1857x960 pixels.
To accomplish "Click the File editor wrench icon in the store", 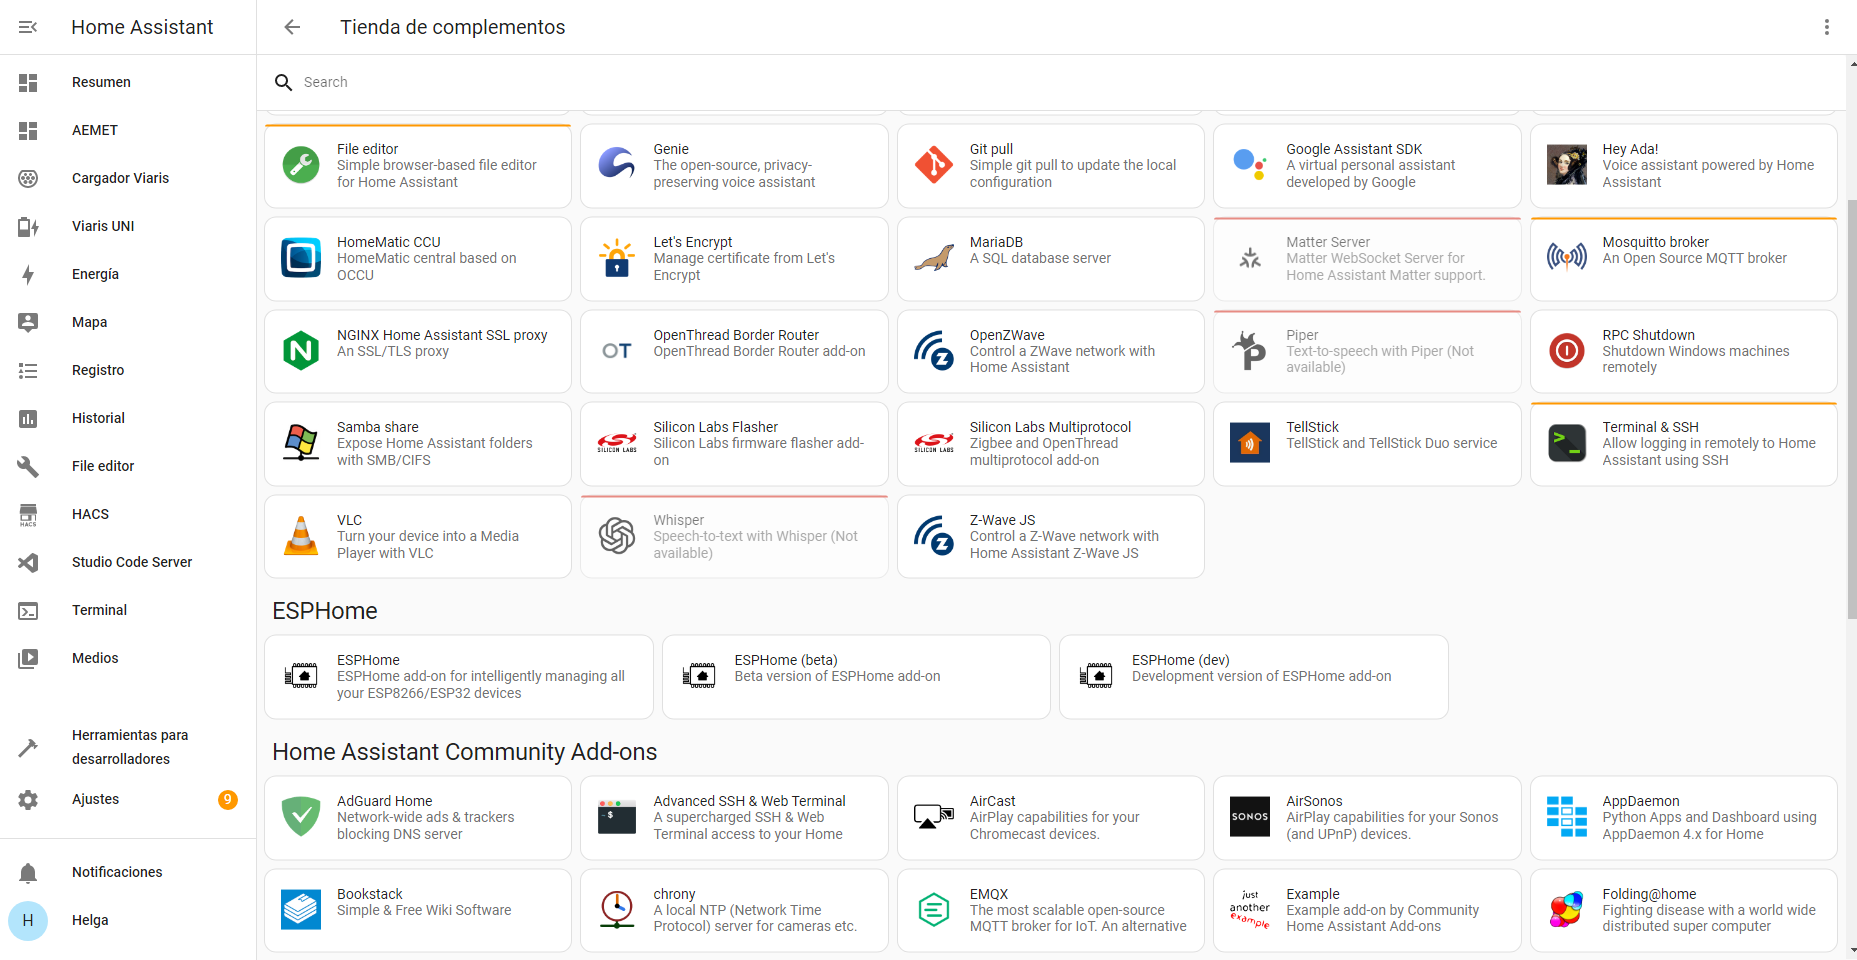I will [301, 165].
